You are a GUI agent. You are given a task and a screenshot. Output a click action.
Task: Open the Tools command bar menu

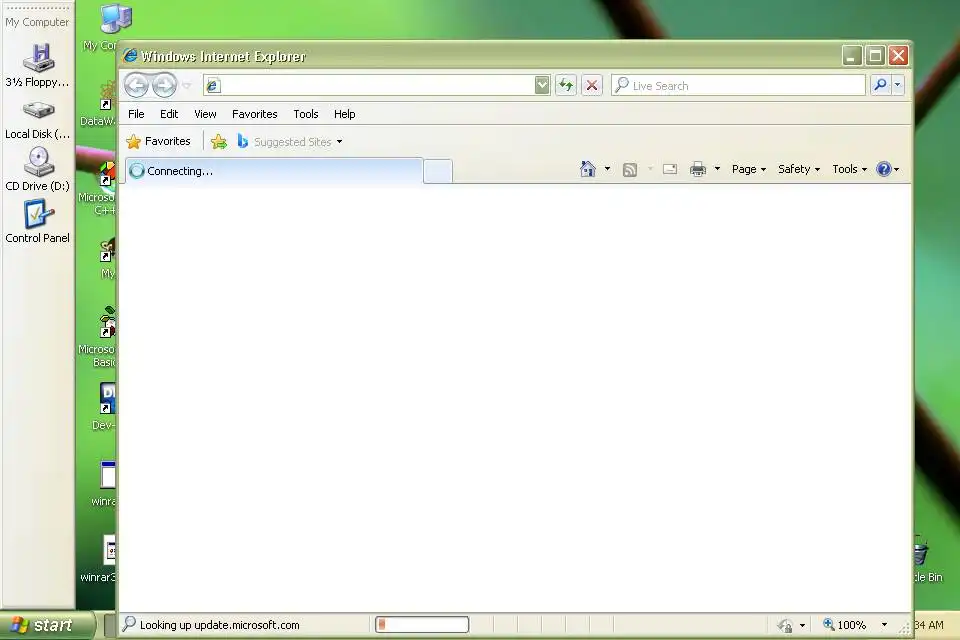849,169
